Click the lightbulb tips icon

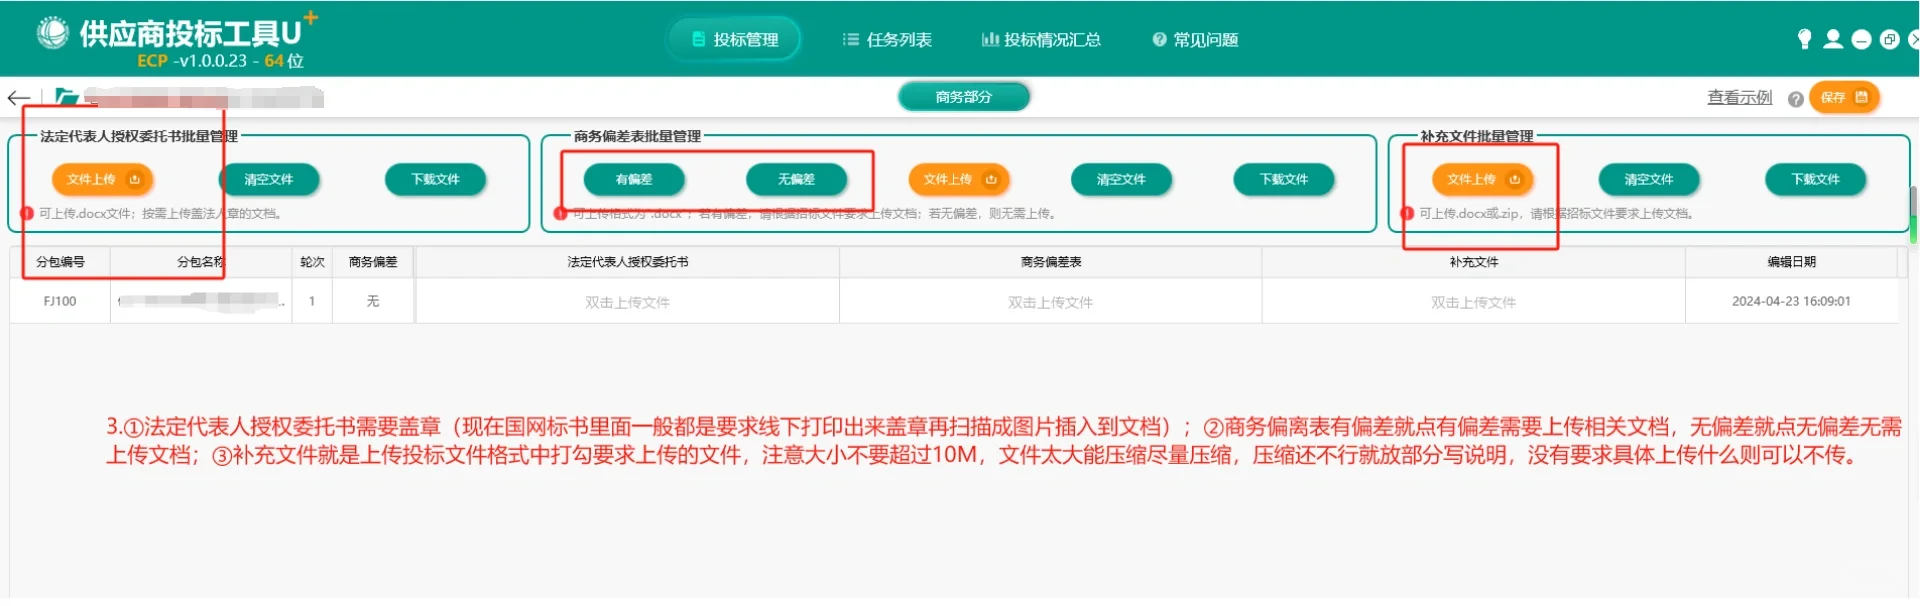pyautogui.click(x=1804, y=39)
